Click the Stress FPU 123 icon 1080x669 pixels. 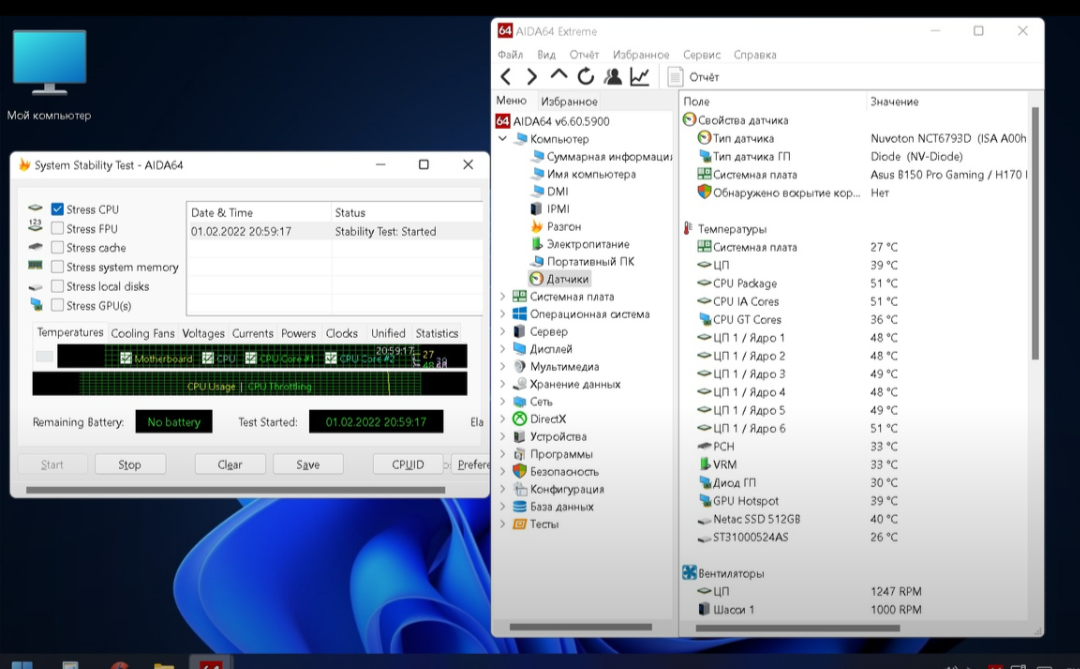click(35, 225)
